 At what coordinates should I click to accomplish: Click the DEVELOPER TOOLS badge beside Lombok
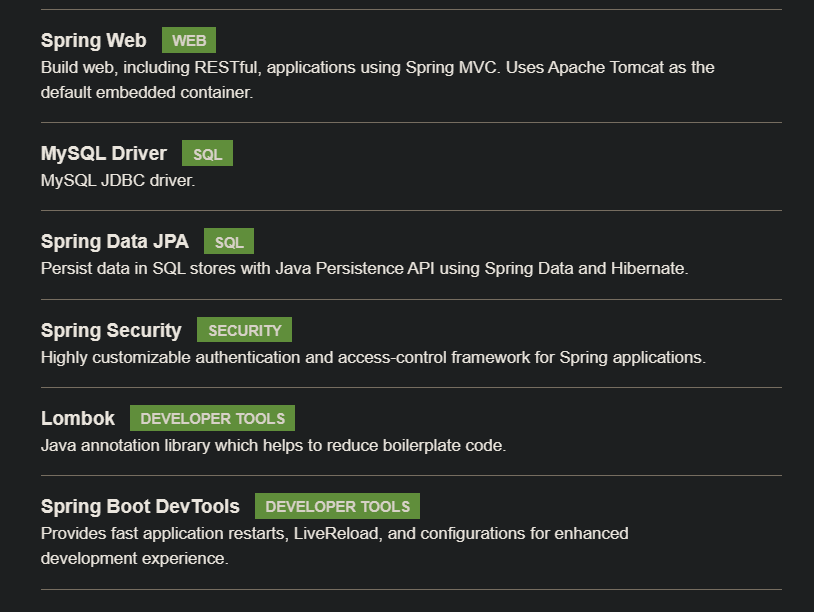click(x=212, y=418)
